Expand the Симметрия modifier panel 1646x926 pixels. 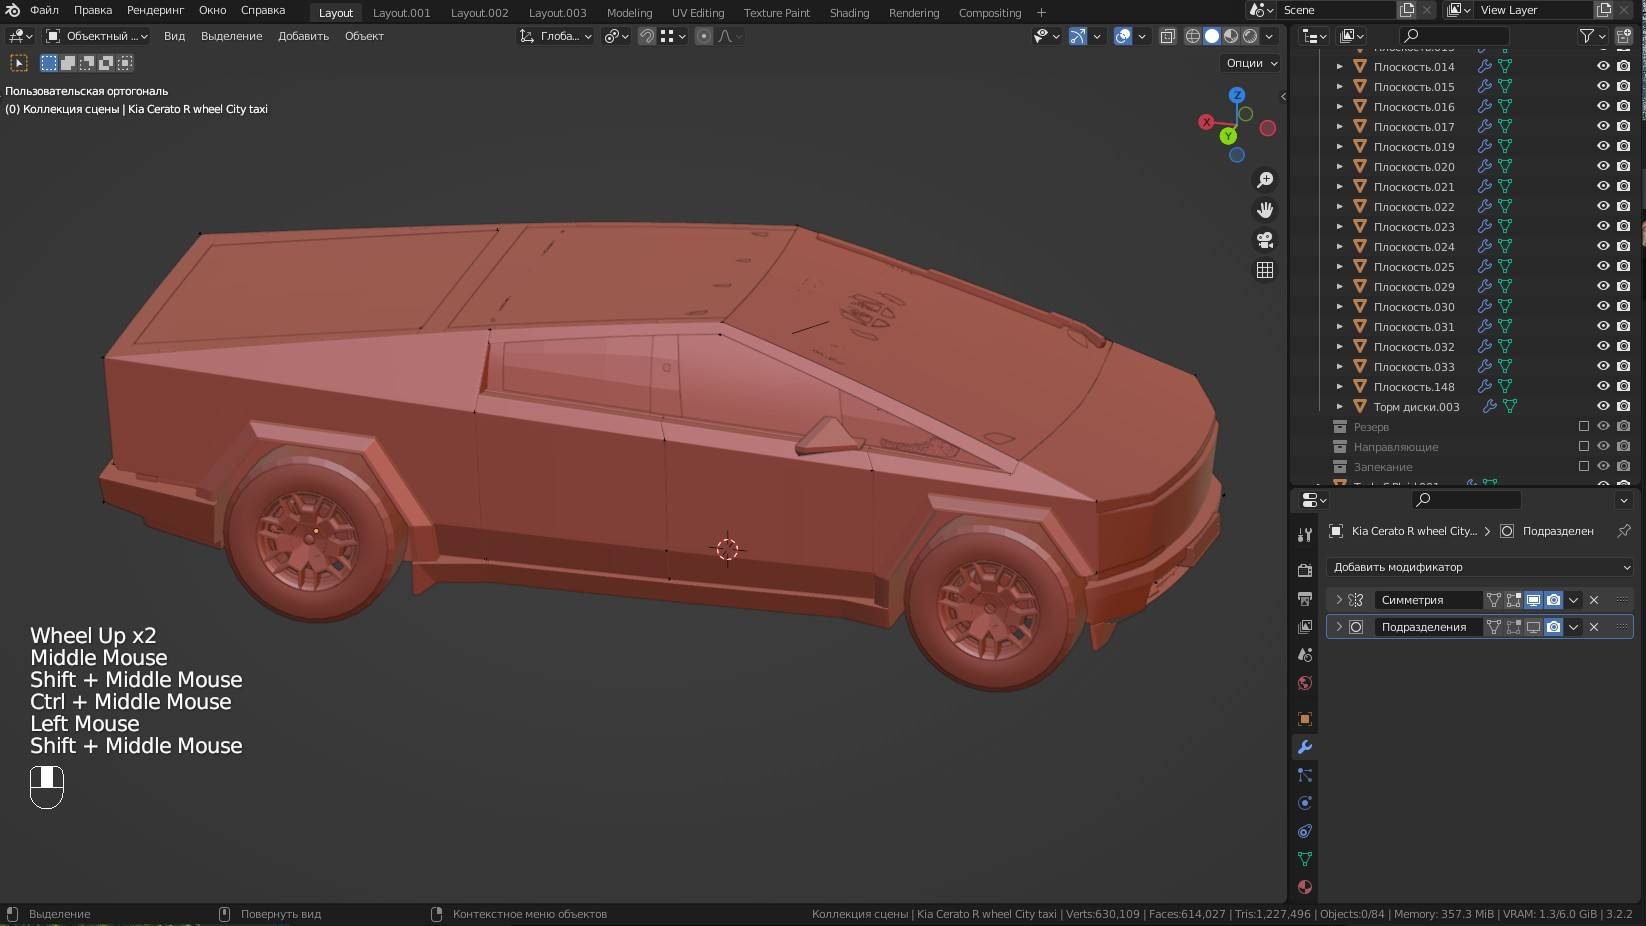coord(1339,600)
